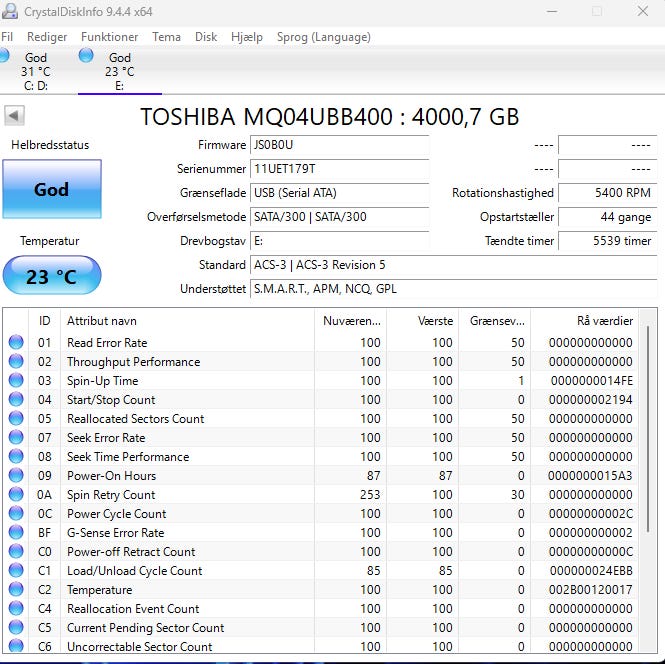Click the attribute list vertical scrollbar
This screenshot has height=664, width=665.
pyautogui.click(x=648, y=428)
